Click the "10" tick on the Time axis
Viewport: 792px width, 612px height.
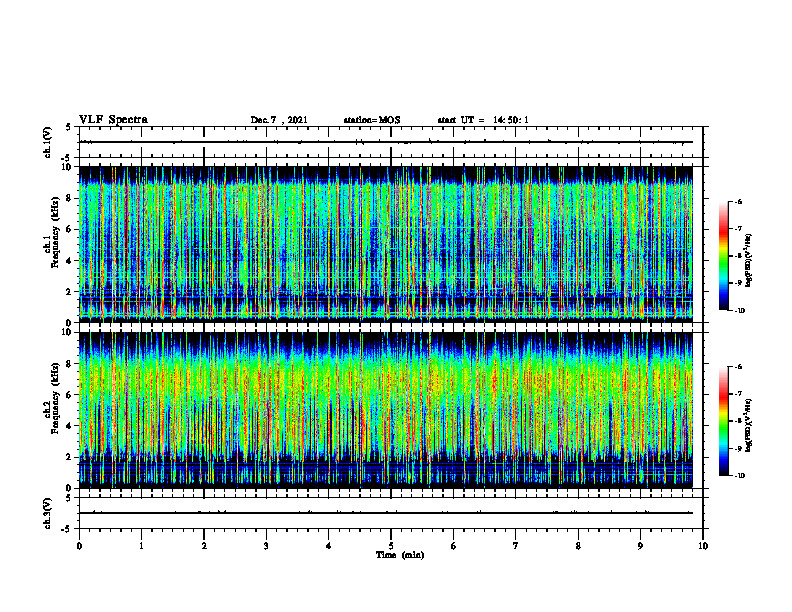click(x=703, y=546)
